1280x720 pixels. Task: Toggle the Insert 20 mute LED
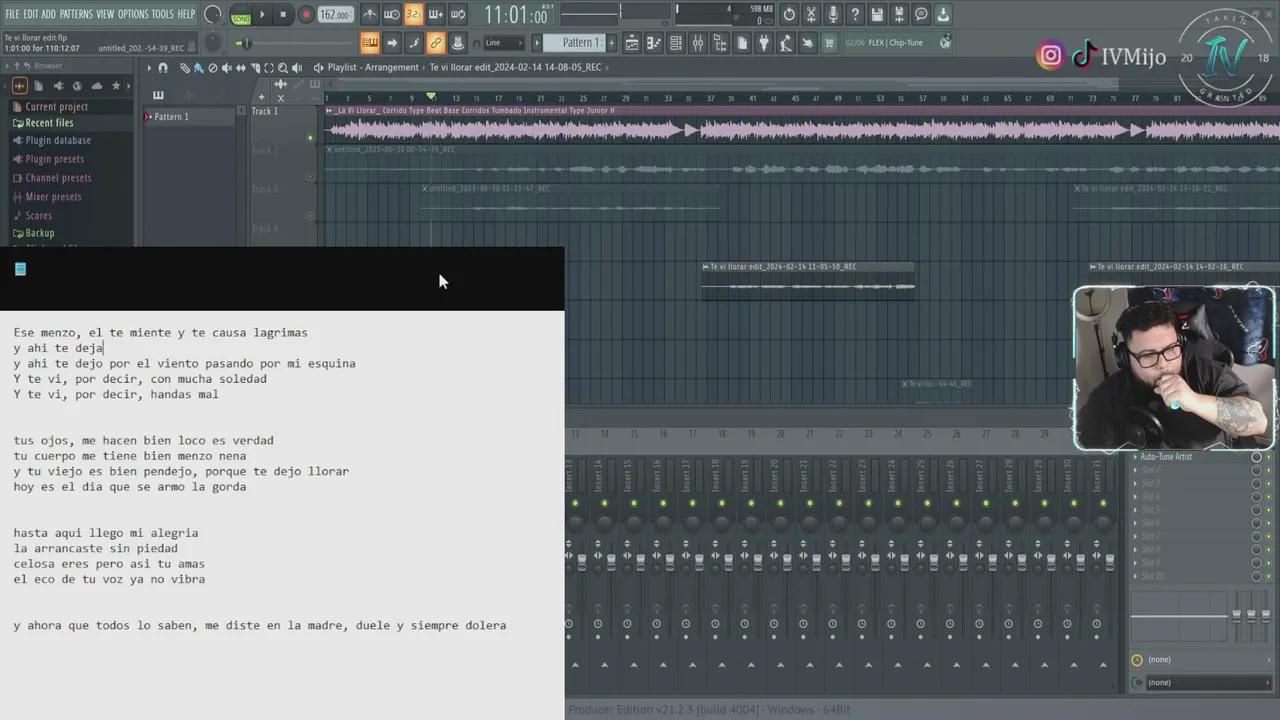(781, 503)
